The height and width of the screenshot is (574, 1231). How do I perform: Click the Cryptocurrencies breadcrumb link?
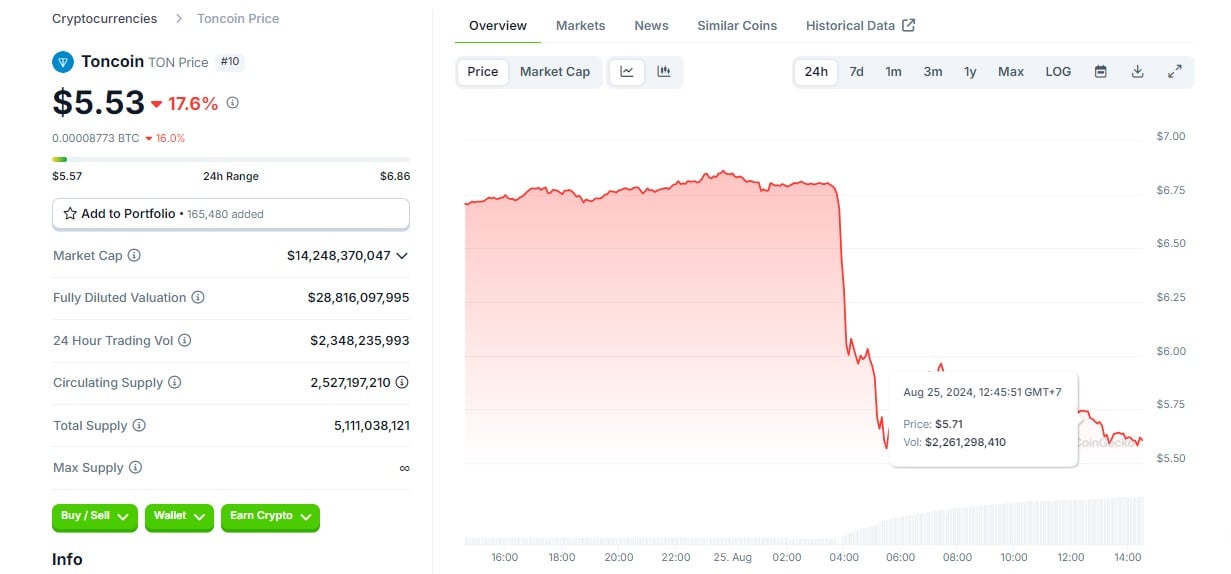point(104,19)
